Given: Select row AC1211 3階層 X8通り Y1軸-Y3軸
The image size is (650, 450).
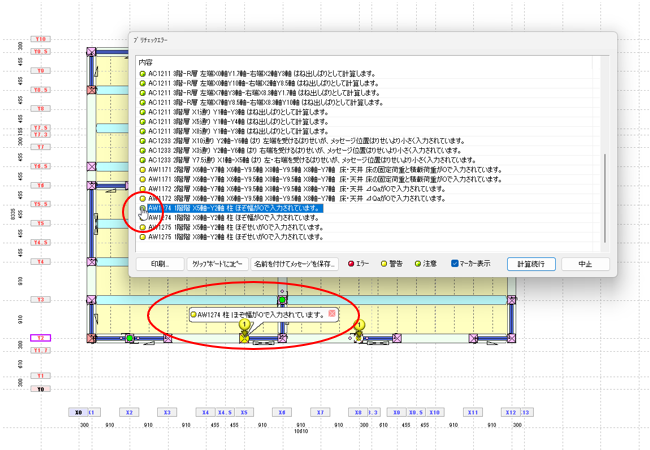Looking at the screenshot, I should click(x=238, y=131).
